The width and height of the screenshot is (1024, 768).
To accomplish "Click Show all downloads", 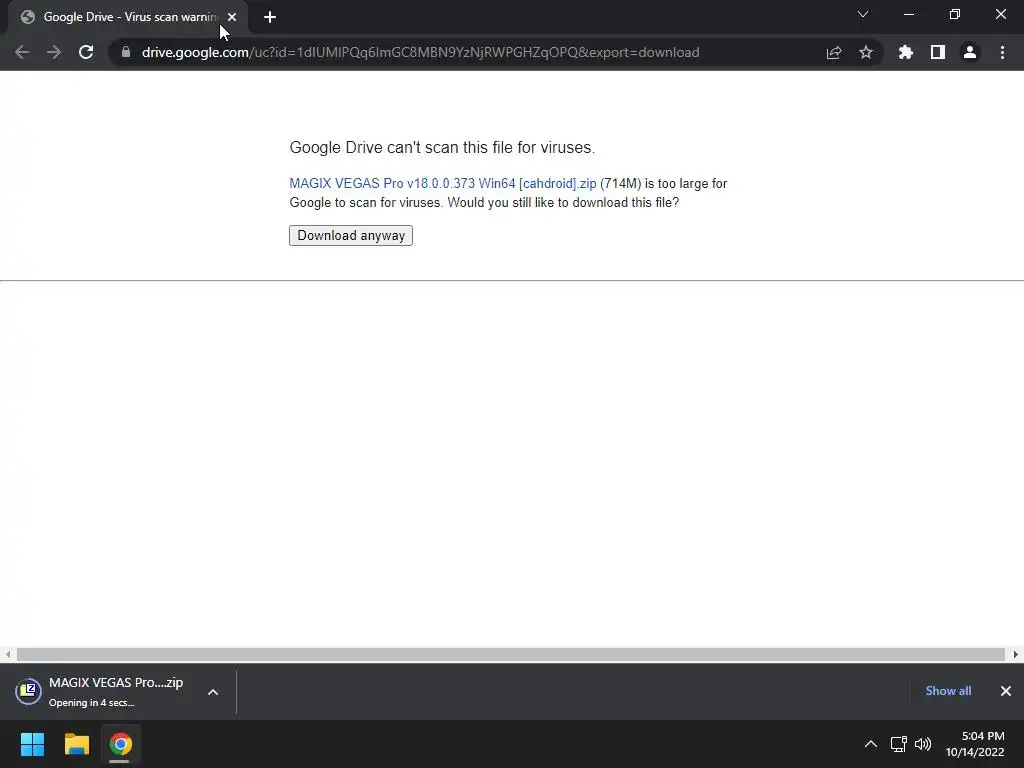I will point(948,691).
